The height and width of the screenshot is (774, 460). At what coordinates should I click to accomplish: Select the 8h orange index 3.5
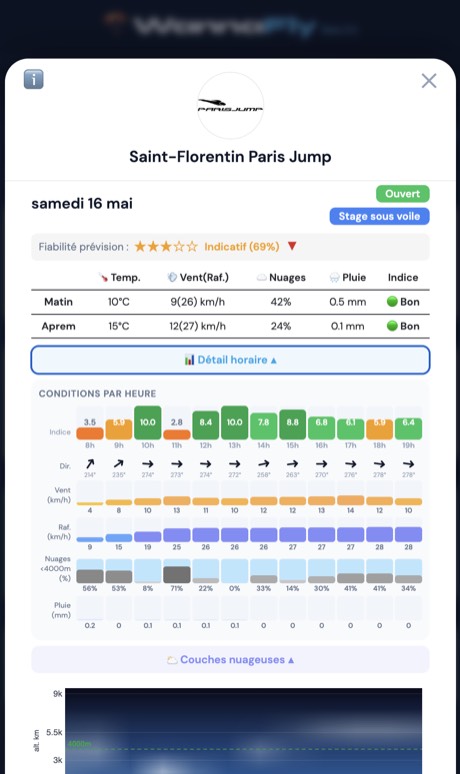90,428
